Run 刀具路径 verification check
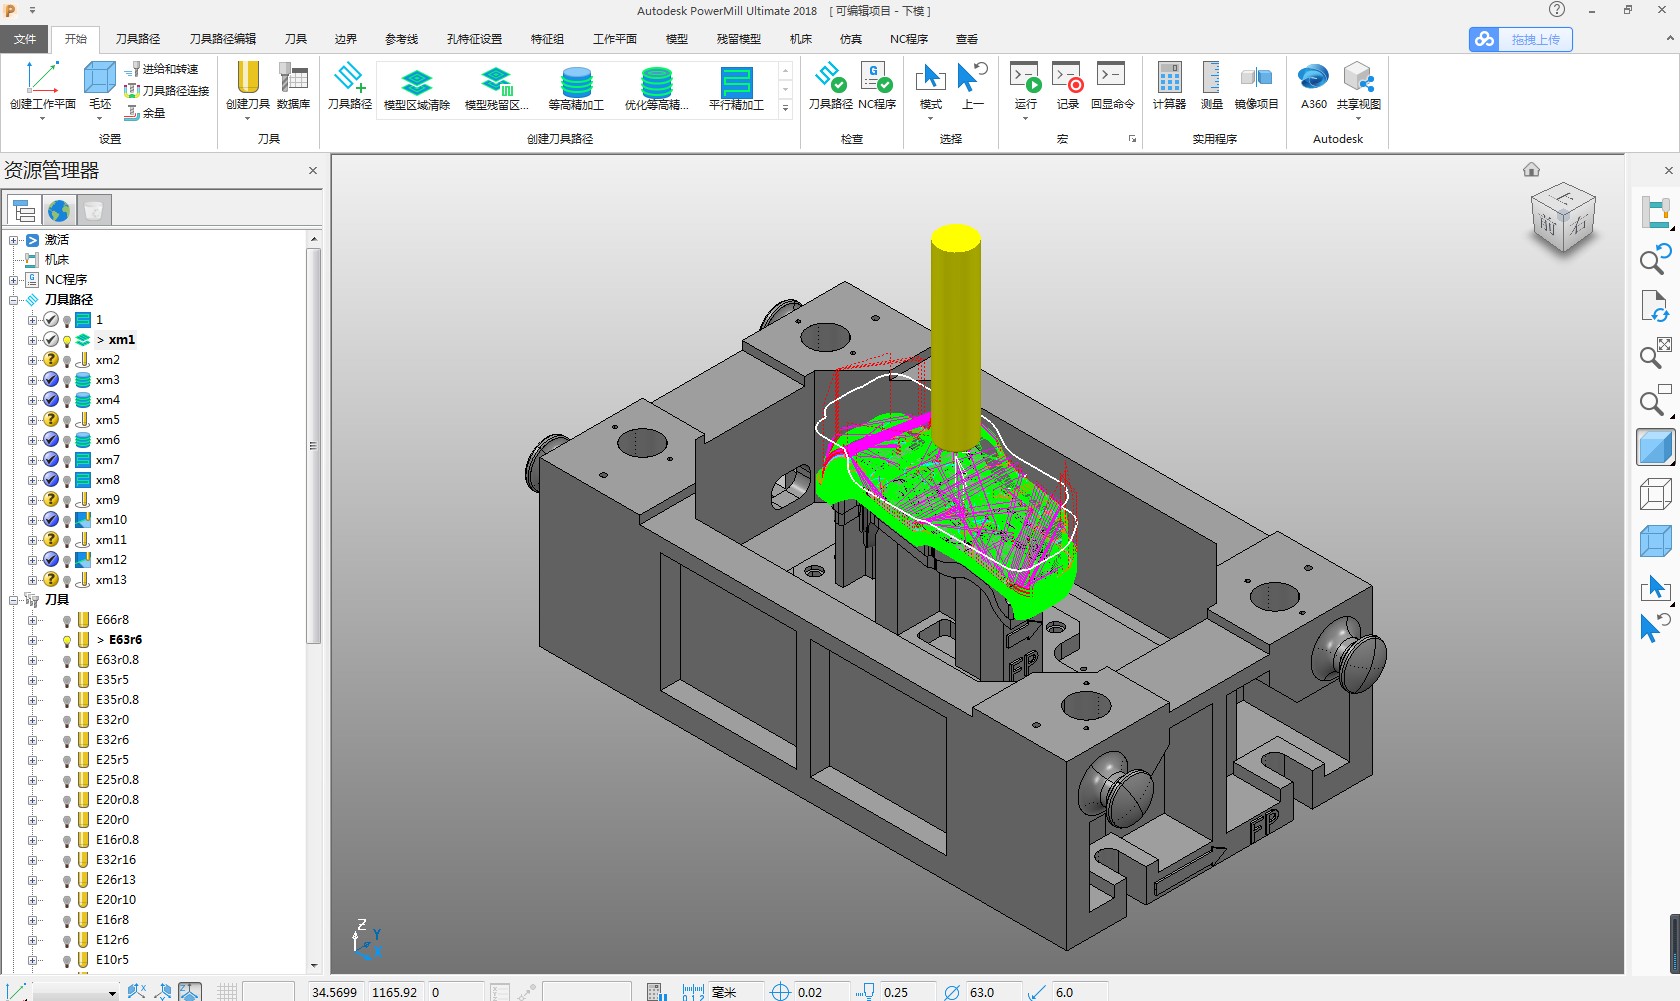 (x=830, y=78)
